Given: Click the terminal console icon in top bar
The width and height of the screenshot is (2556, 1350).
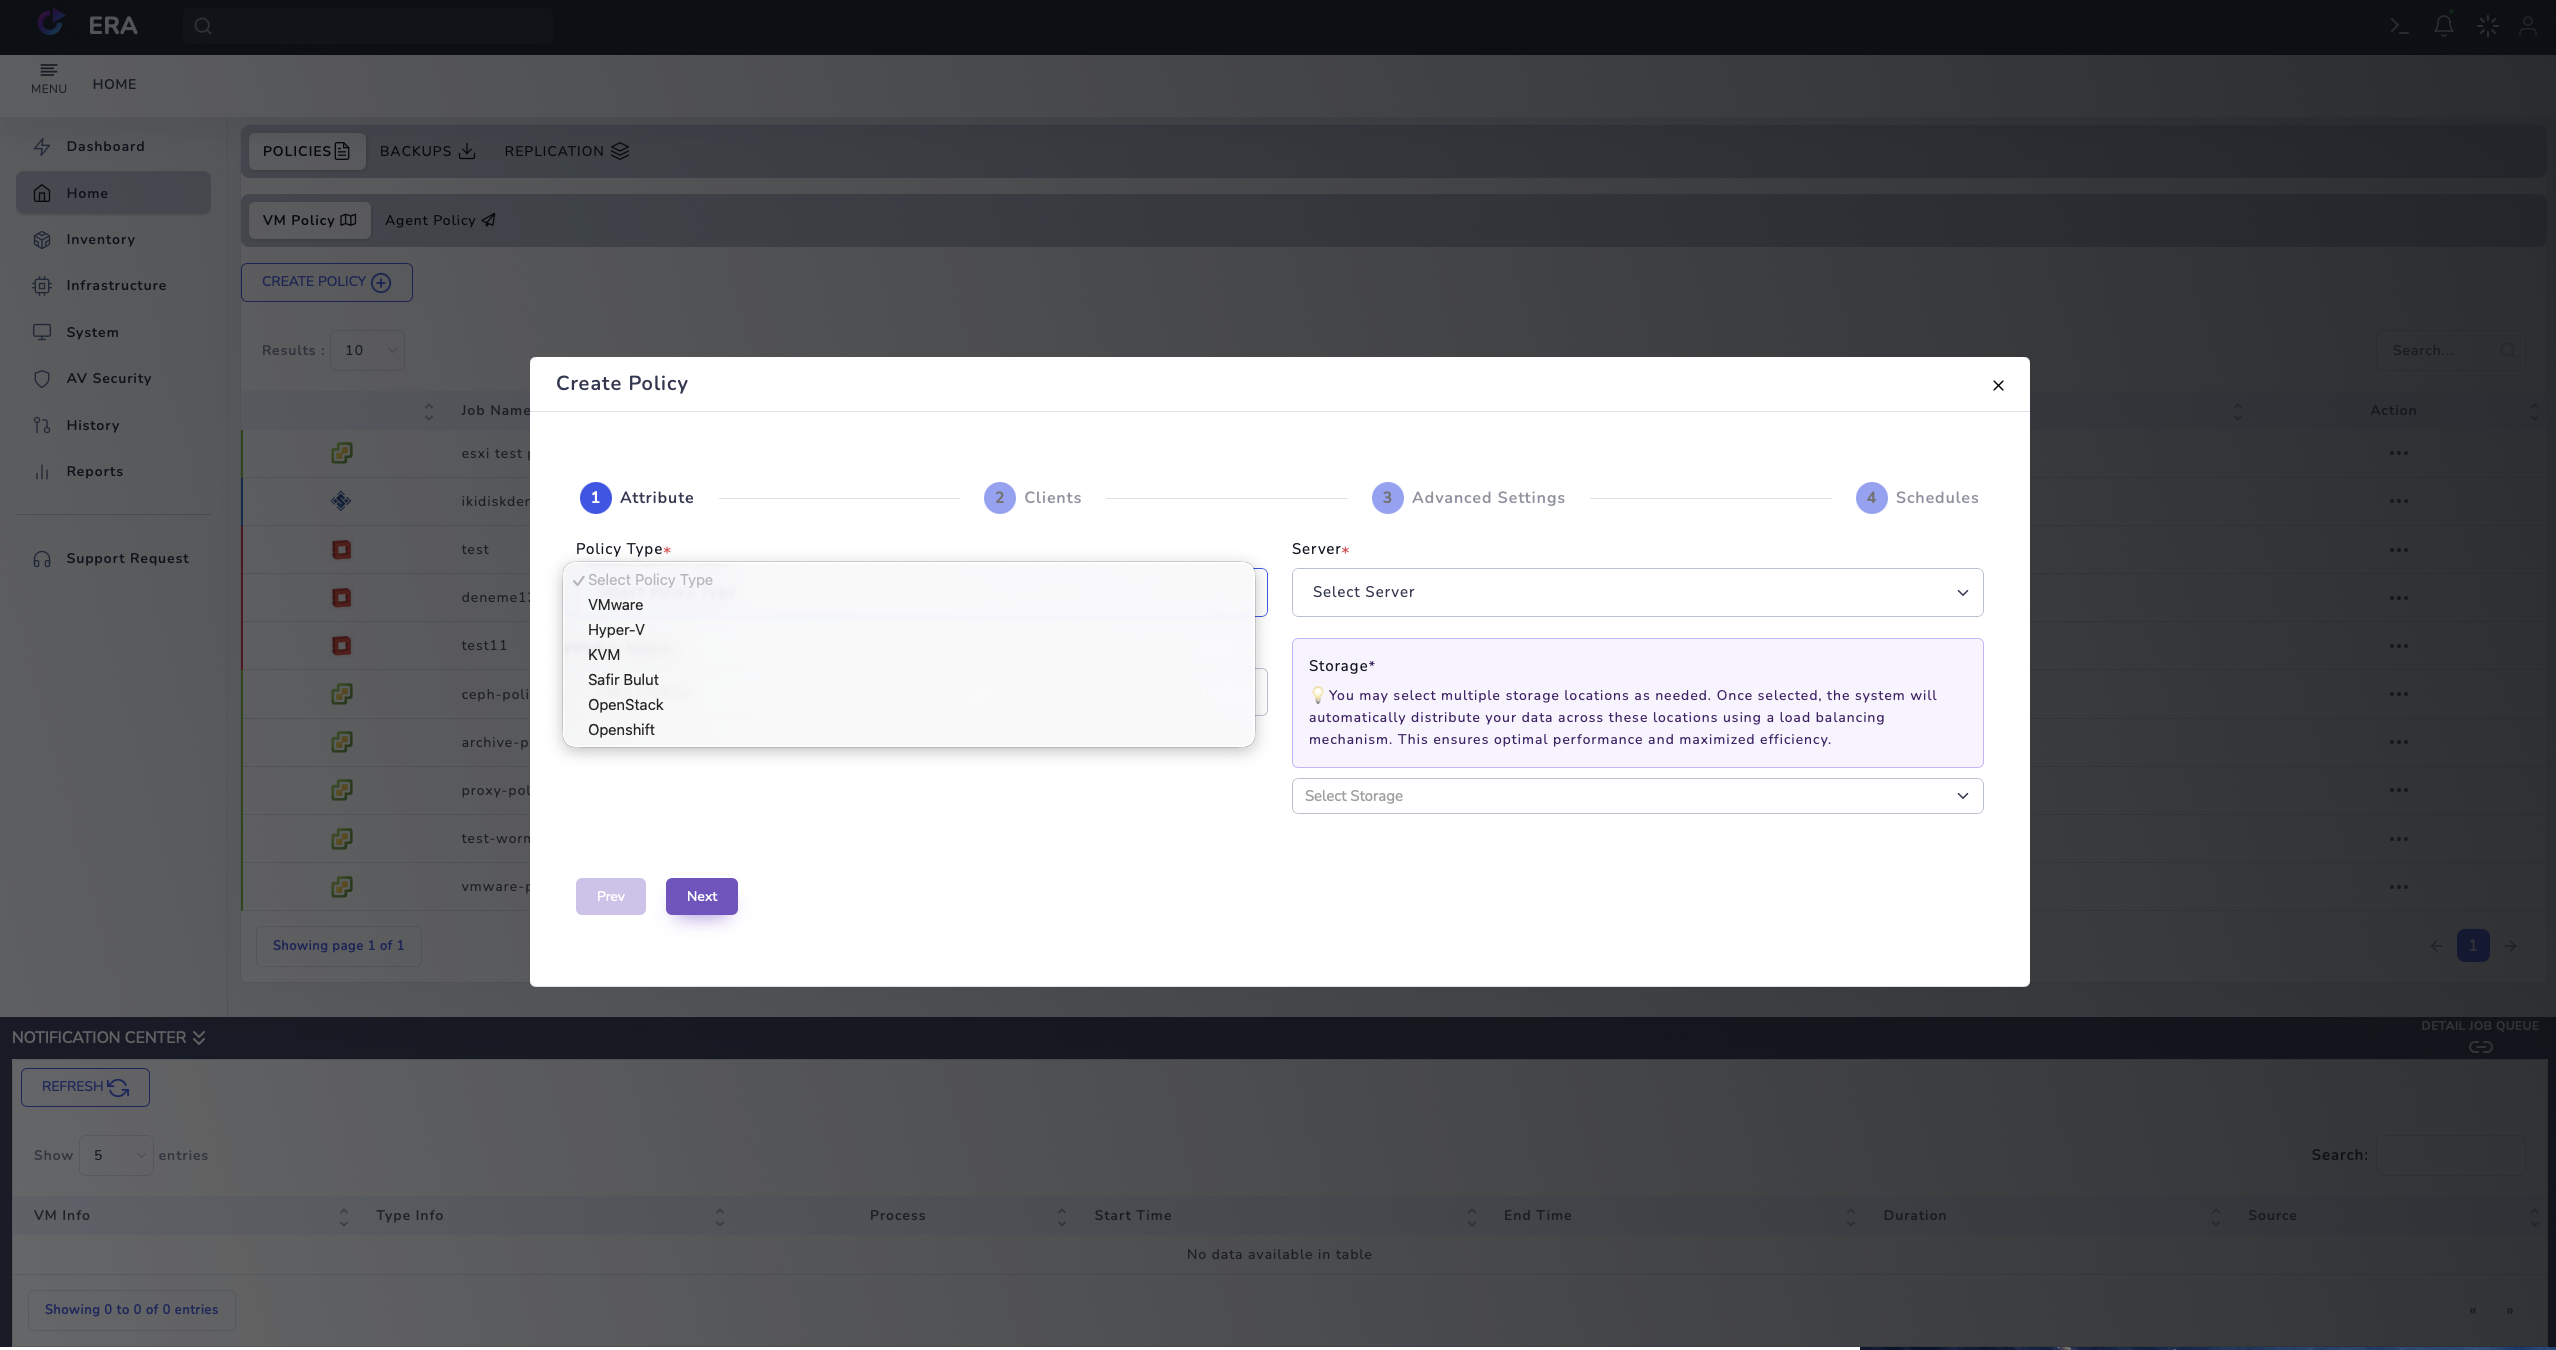Looking at the screenshot, I should (x=2399, y=26).
